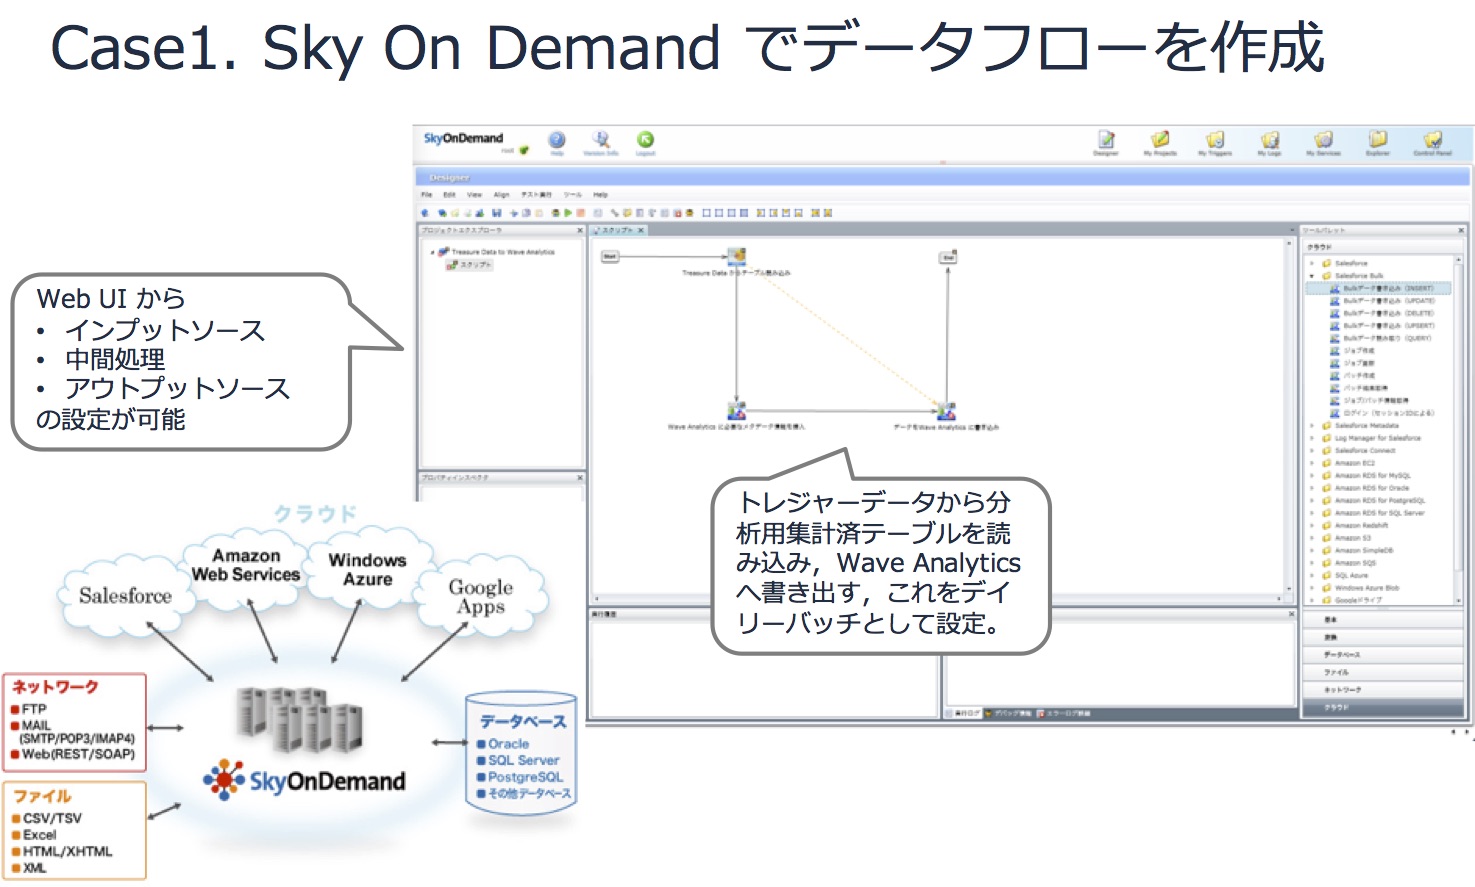The image size is (1475, 887).
Task: Expand the Amazon S3 folder
Action: click(1312, 538)
